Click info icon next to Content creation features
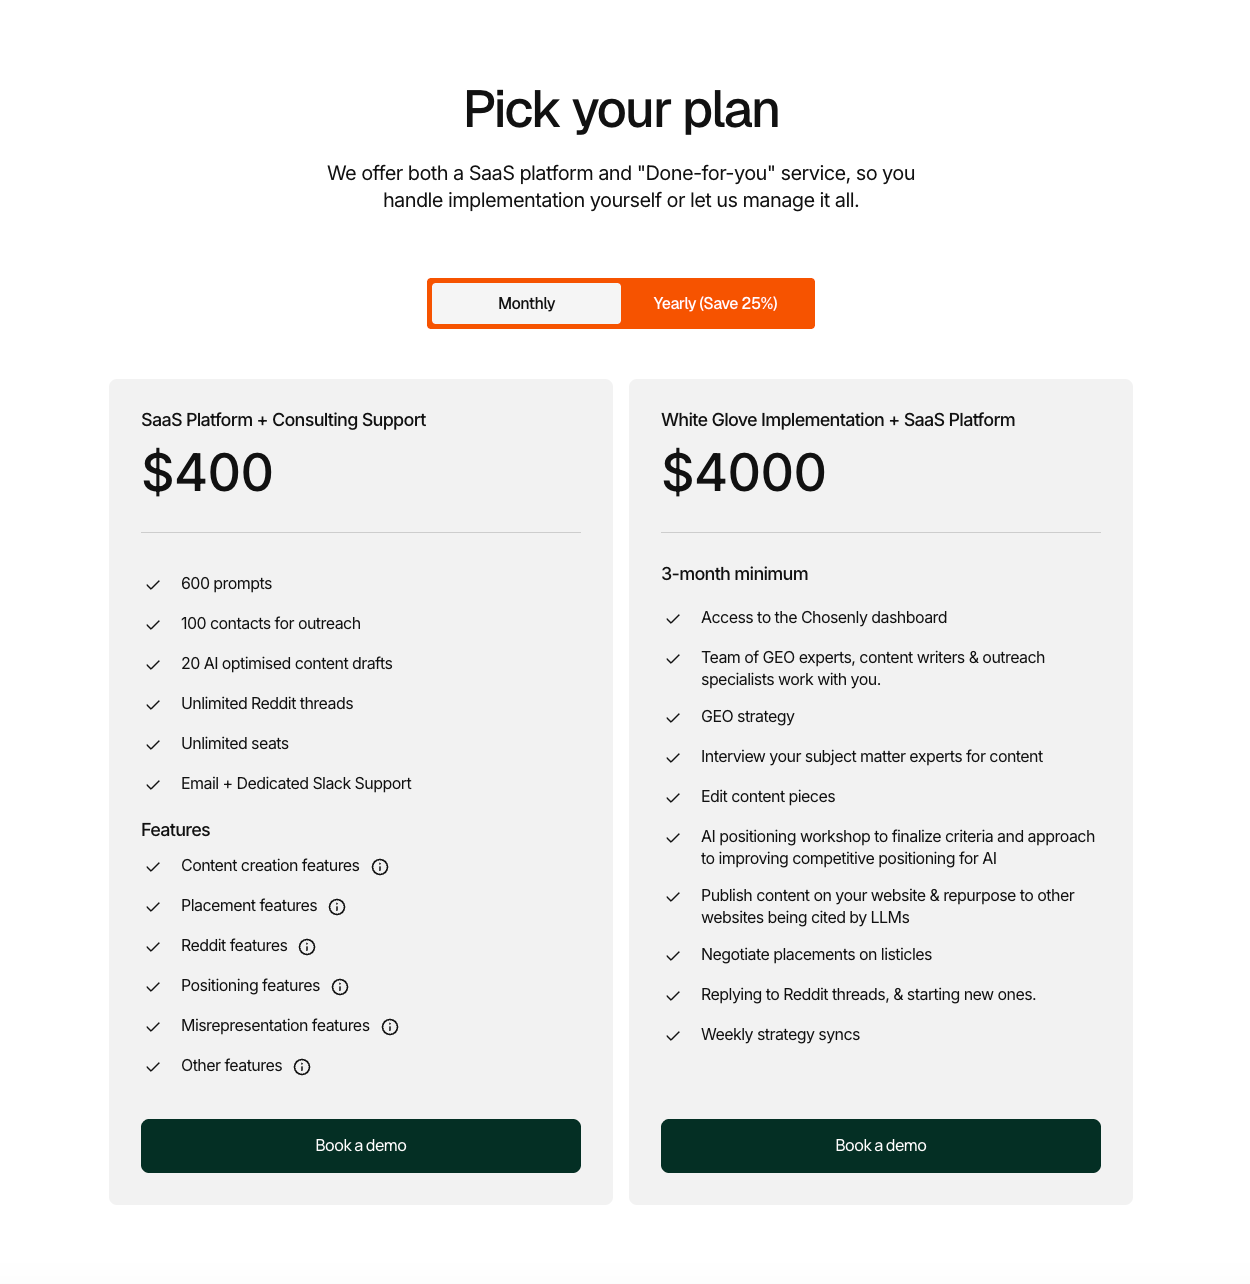Image resolution: width=1250 pixels, height=1284 pixels. pyautogui.click(x=380, y=867)
